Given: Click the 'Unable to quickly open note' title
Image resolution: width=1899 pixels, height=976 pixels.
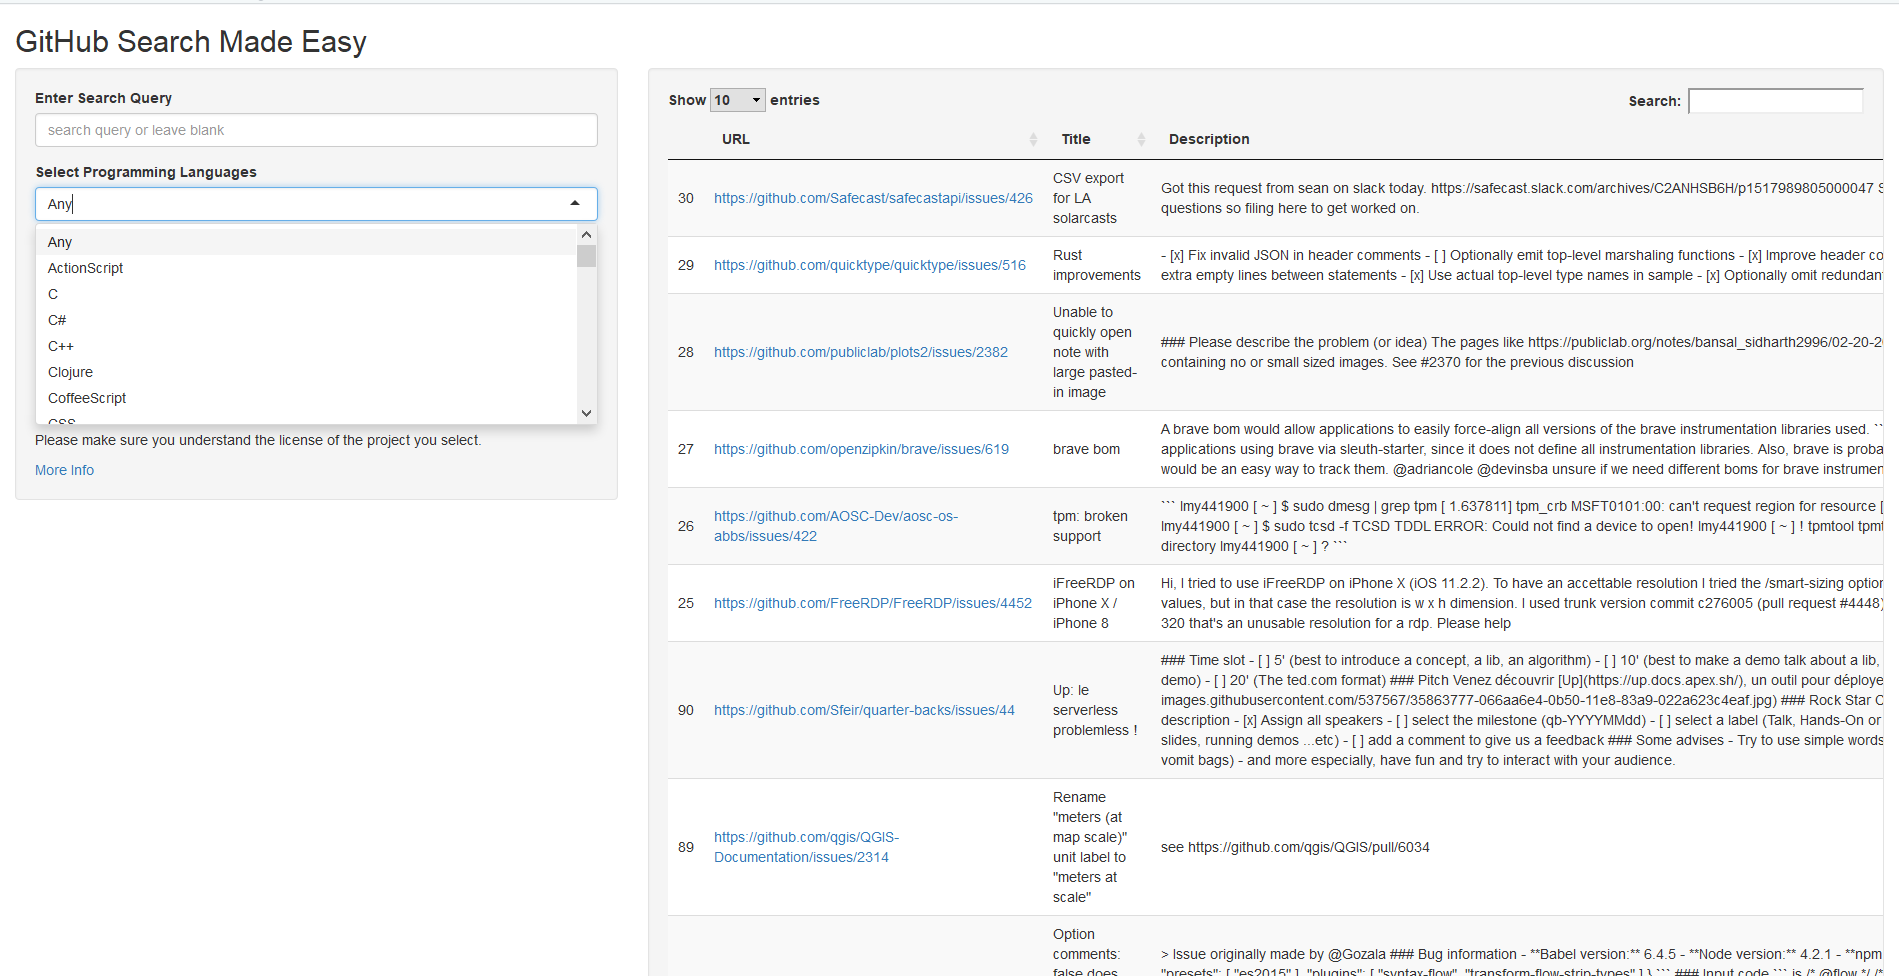Looking at the screenshot, I should point(1095,352).
